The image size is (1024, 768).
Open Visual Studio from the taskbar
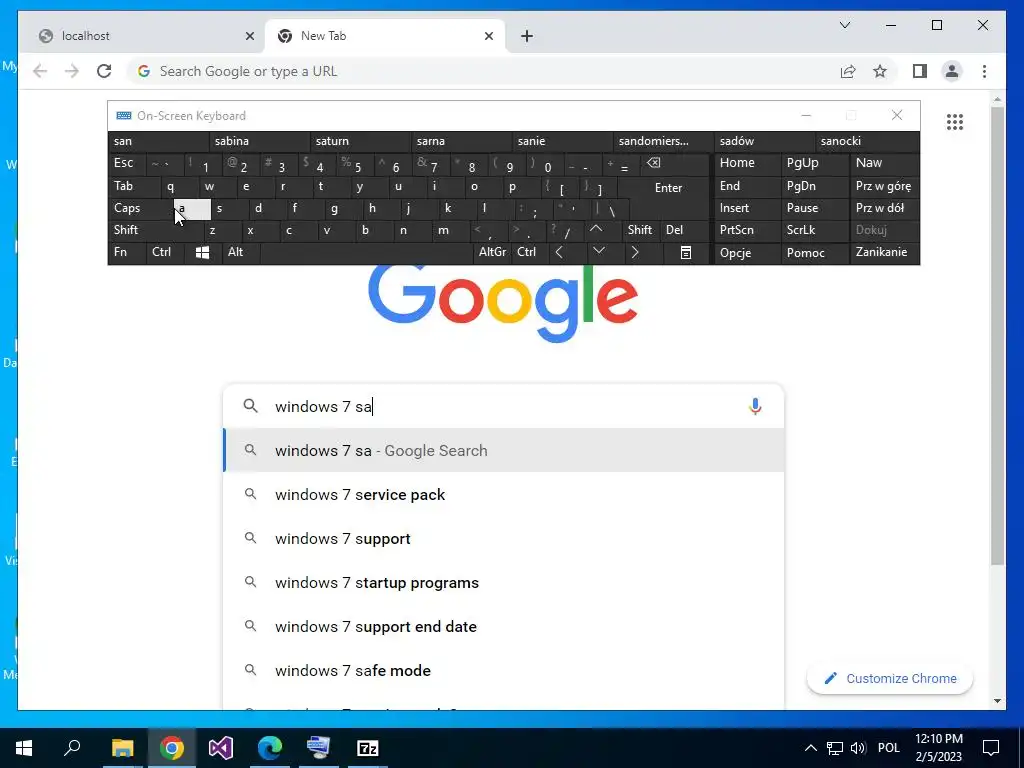(221, 748)
